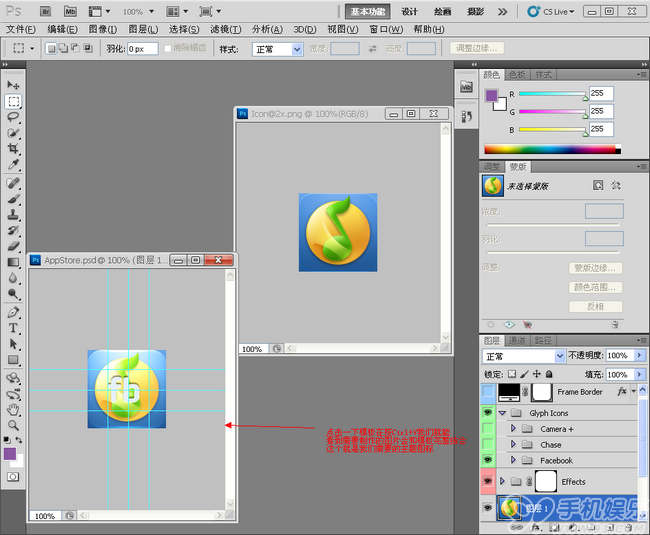Toggle visibility of bottom layer 图层 1

[x=488, y=507]
